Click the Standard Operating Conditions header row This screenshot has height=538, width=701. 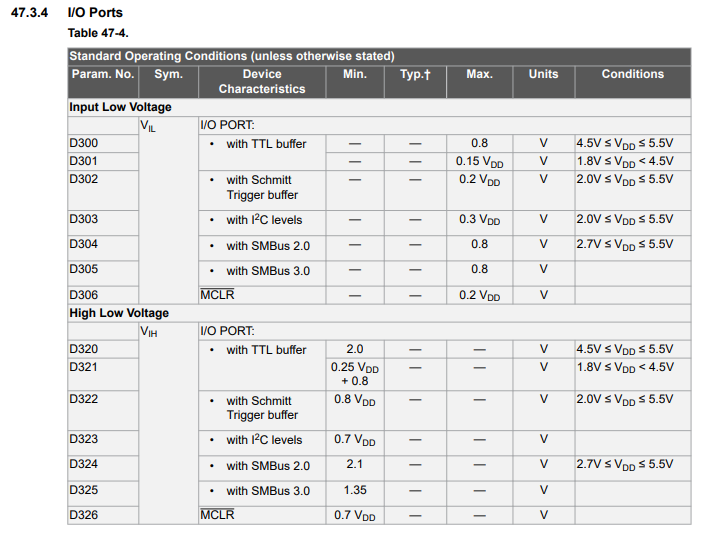[x=379, y=56]
